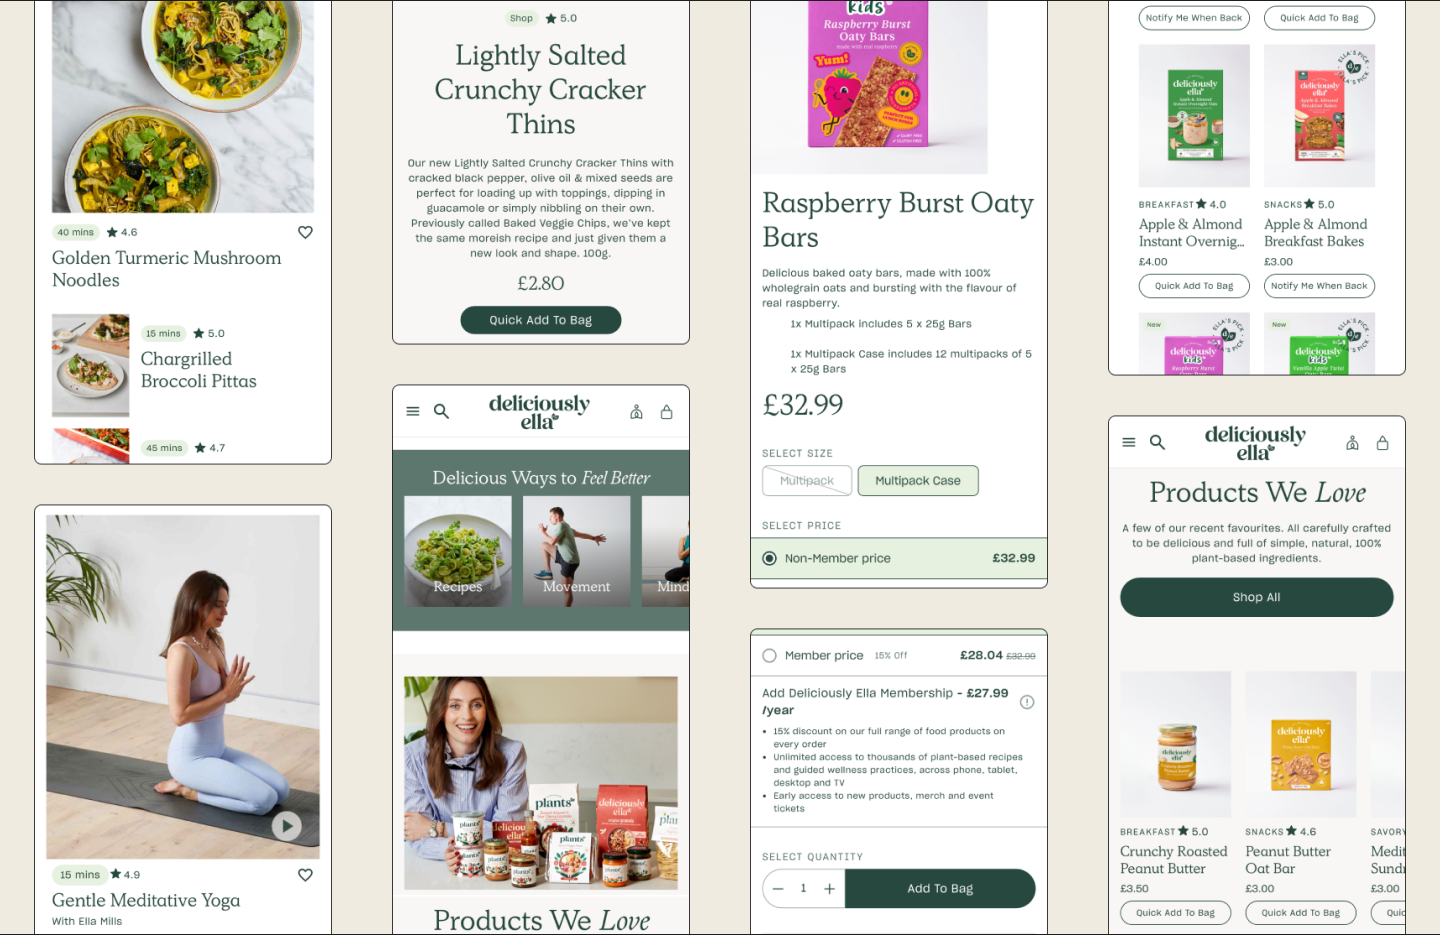Open the Chargrilled Broccoli Pittas thumbnail
Image resolution: width=1440 pixels, height=935 pixels.
click(91, 365)
